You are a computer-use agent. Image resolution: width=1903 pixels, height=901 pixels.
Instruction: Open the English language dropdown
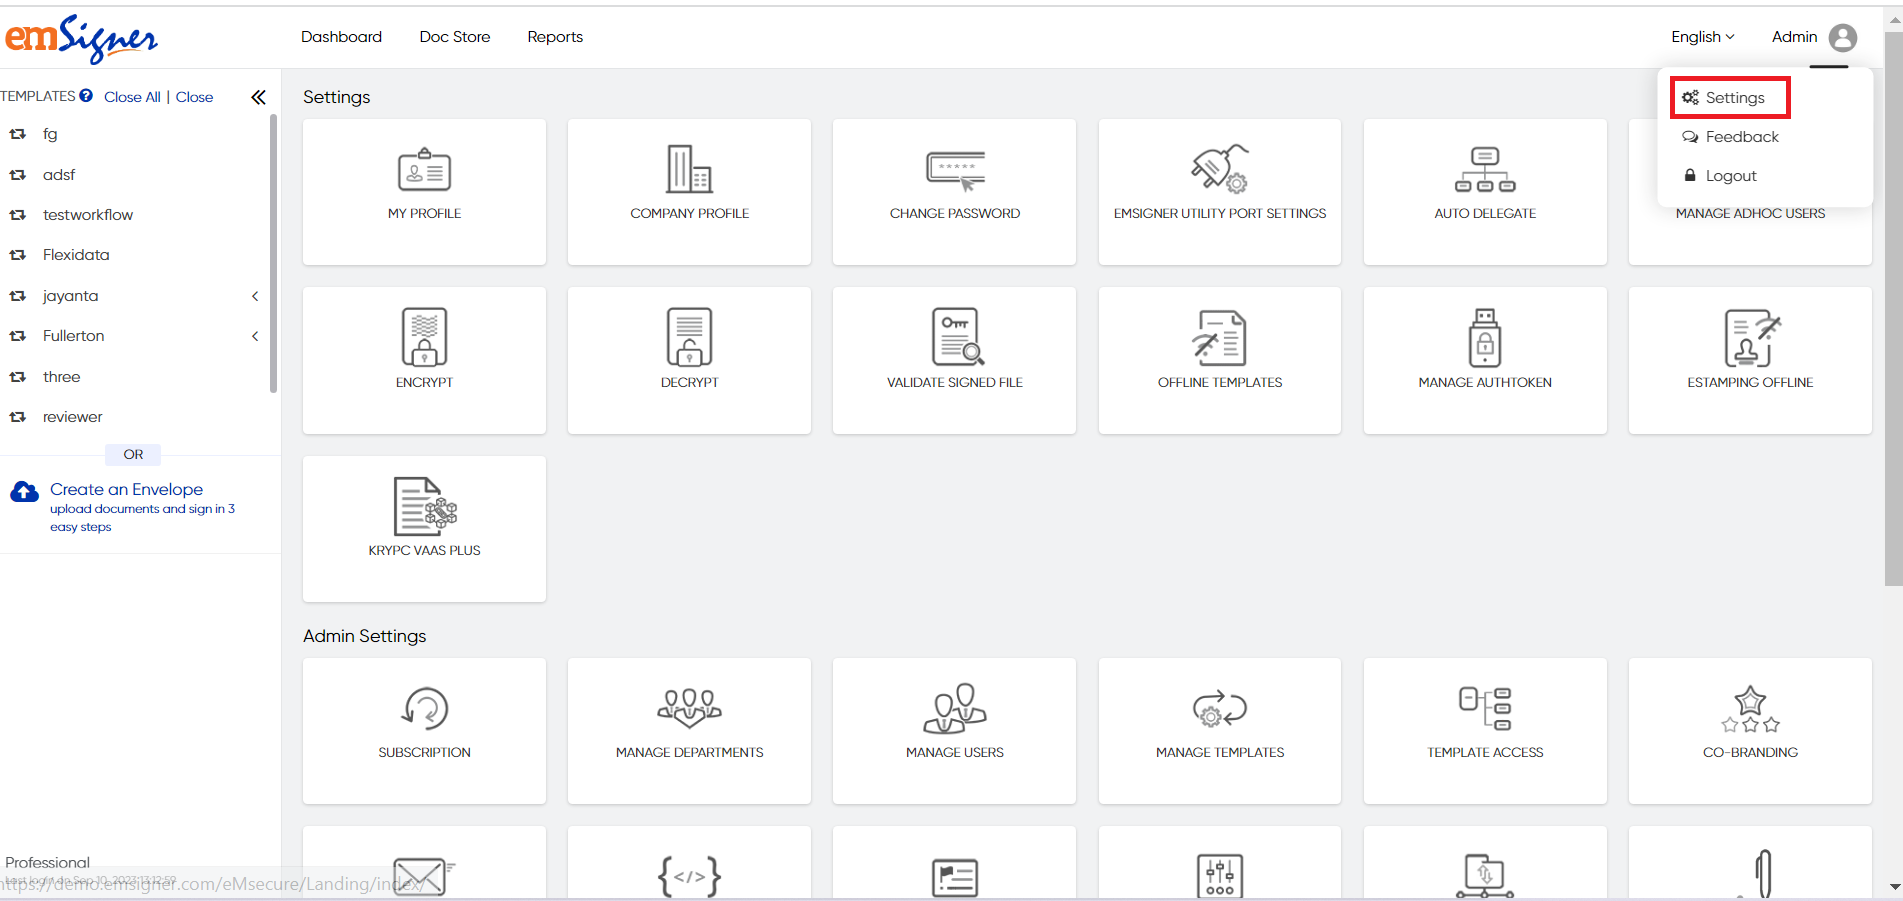[1702, 37]
